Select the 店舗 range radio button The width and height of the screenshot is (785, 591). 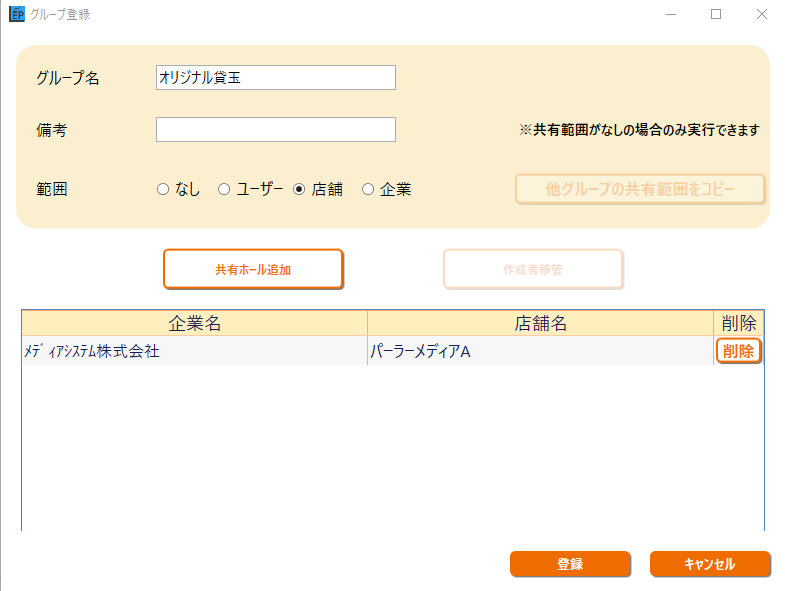click(299, 189)
